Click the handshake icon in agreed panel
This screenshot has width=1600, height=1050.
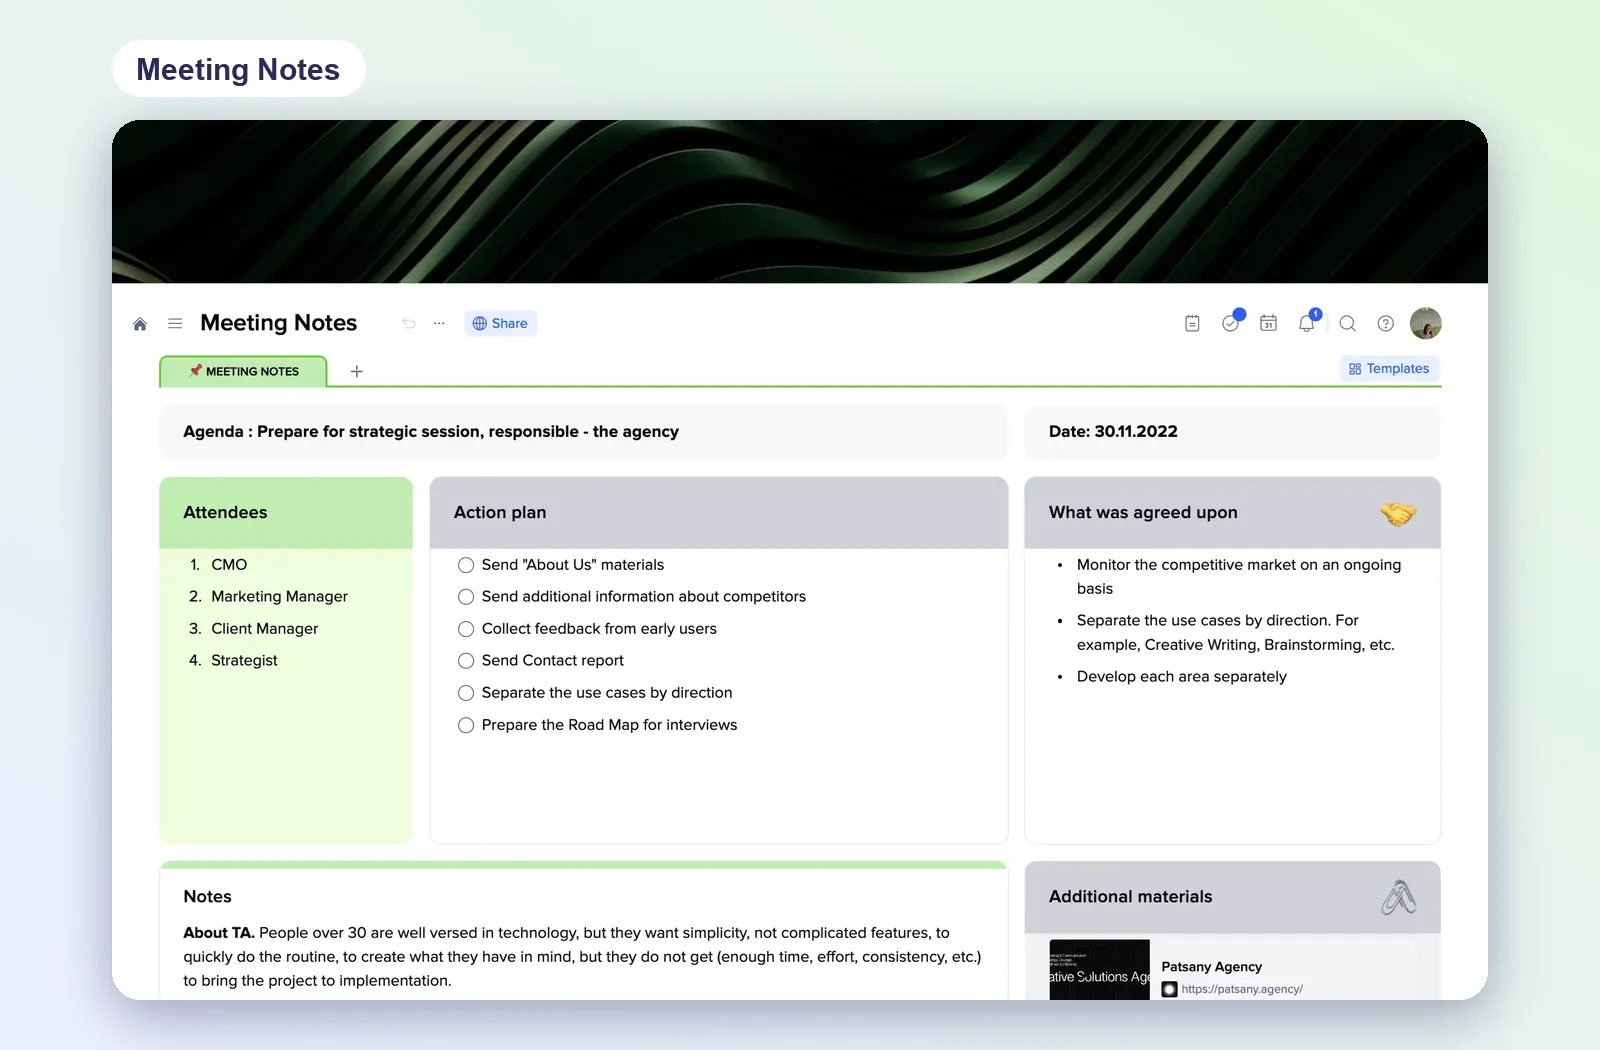(1398, 513)
